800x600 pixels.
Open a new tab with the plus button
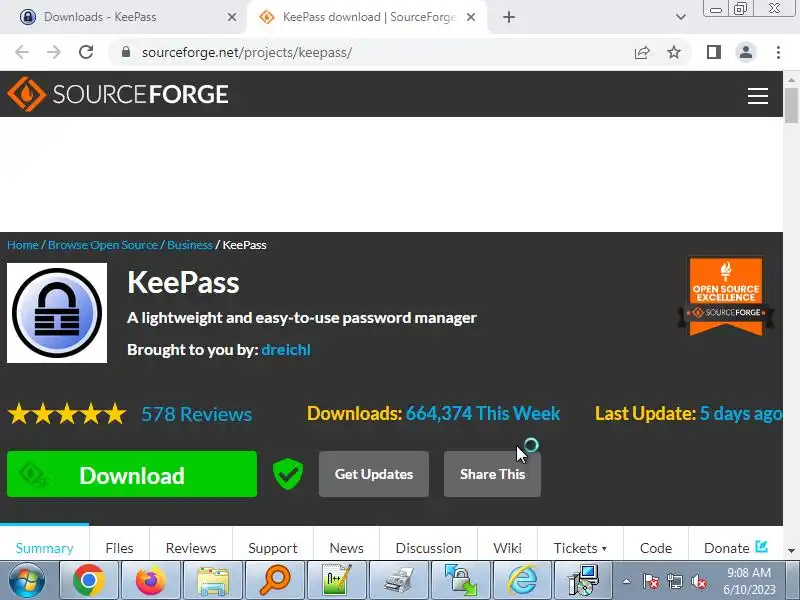tap(509, 17)
